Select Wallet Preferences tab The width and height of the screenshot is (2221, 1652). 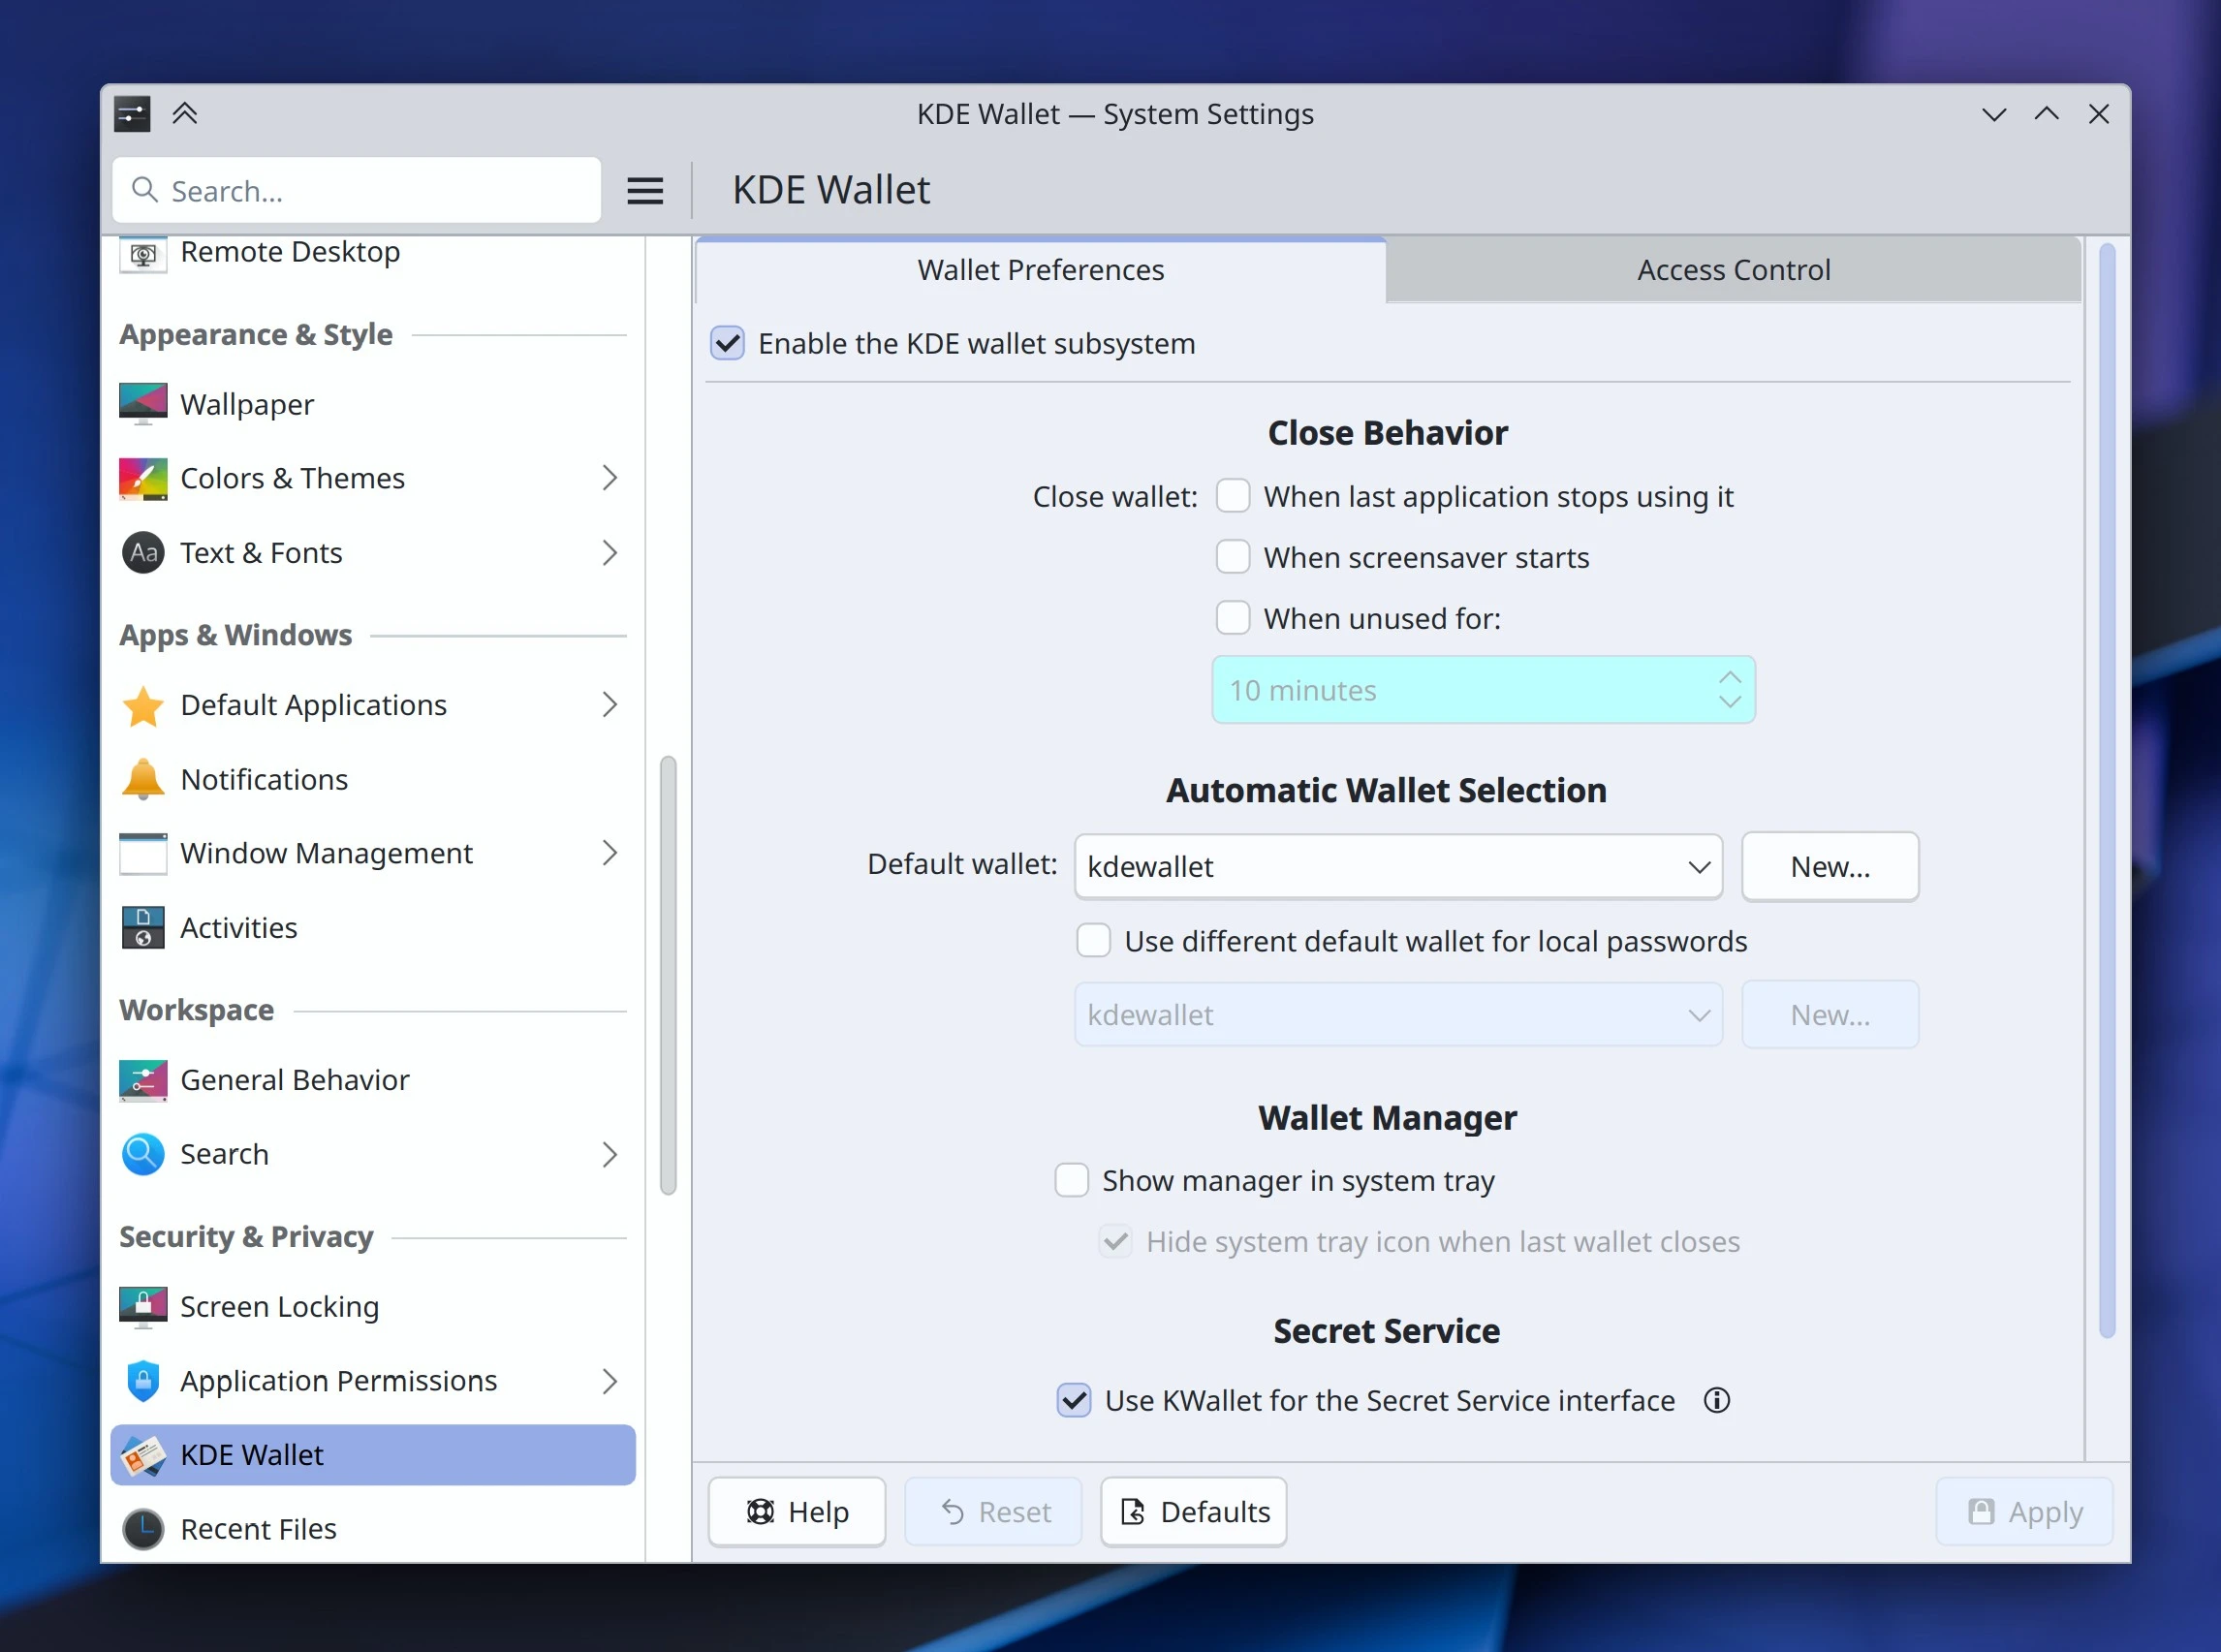pyautogui.click(x=1040, y=269)
